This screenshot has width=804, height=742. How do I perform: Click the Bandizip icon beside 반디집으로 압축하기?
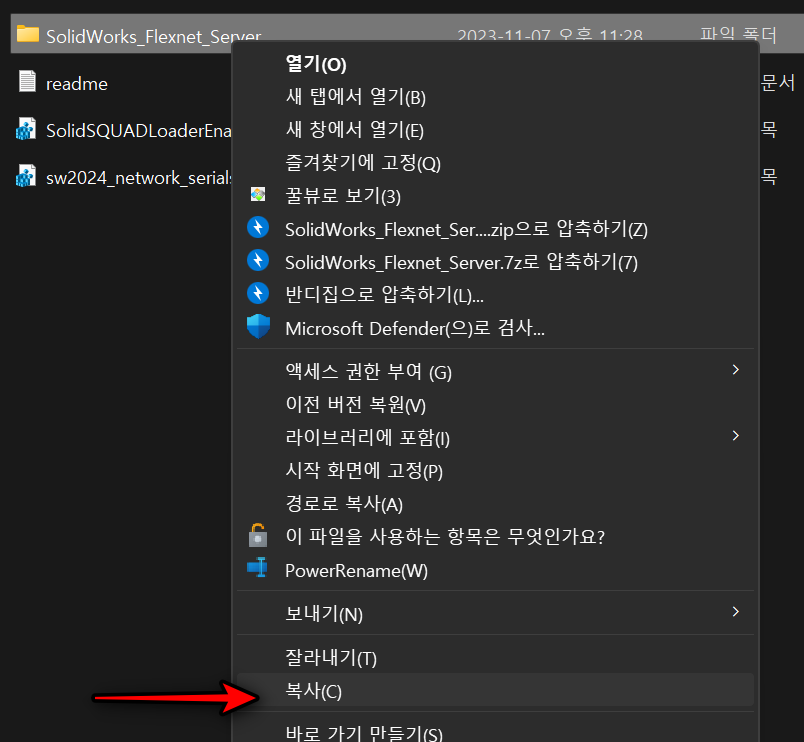(x=258, y=293)
